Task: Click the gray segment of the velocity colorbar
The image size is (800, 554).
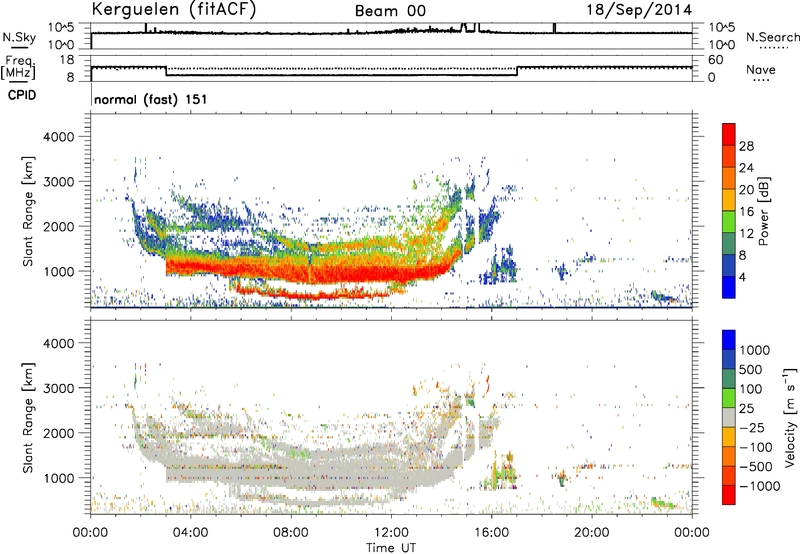Action: coord(729,417)
